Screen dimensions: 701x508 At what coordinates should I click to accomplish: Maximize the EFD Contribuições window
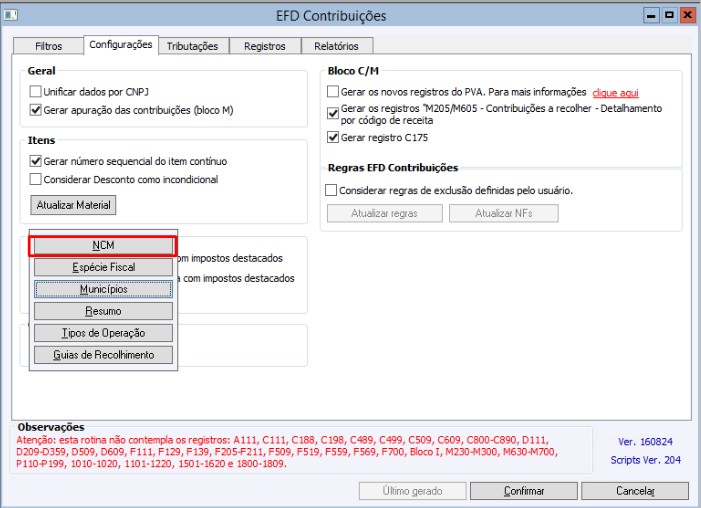669,16
